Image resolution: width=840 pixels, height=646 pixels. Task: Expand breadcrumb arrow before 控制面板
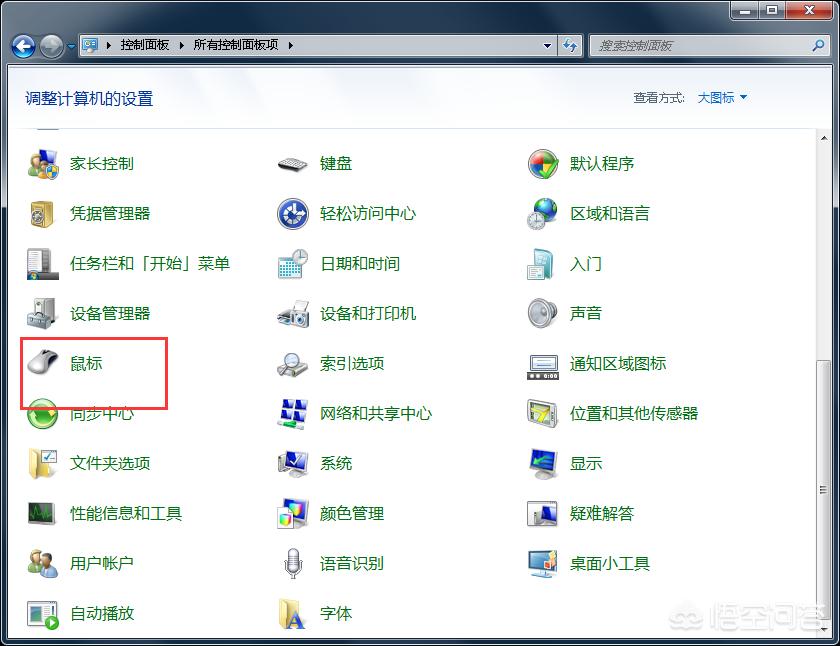pyautogui.click(x=108, y=46)
